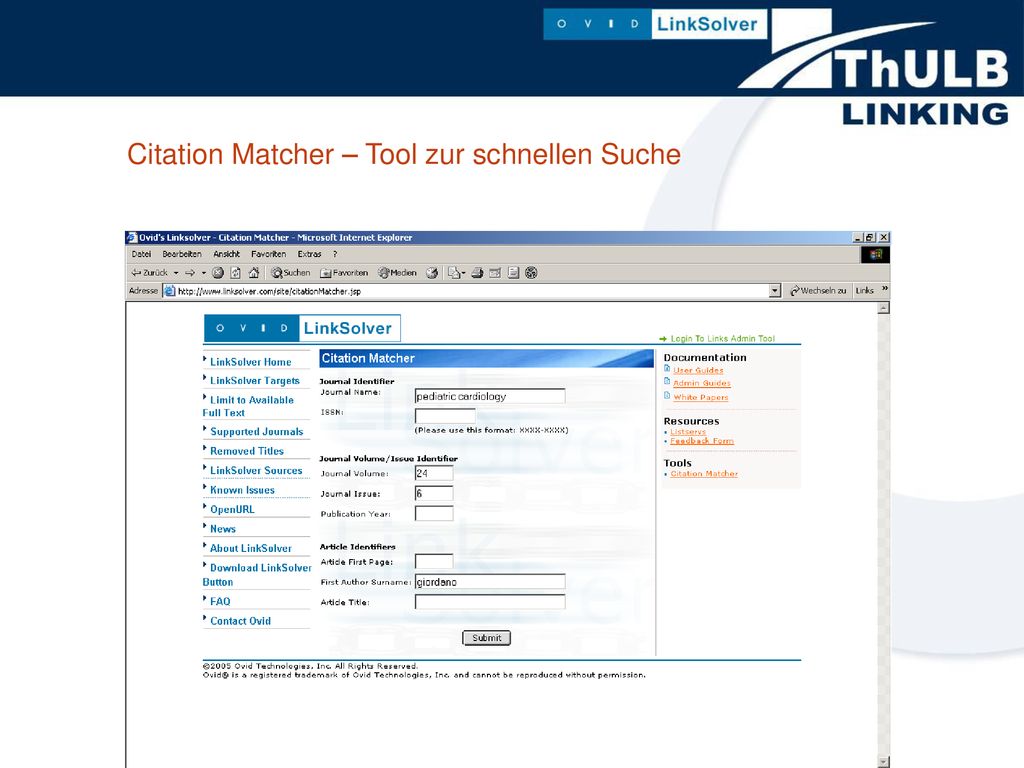Image resolution: width=1024 pixels, height=768 pixels.
Task: Open FAQ sidebar link
Action: [220, 601]
